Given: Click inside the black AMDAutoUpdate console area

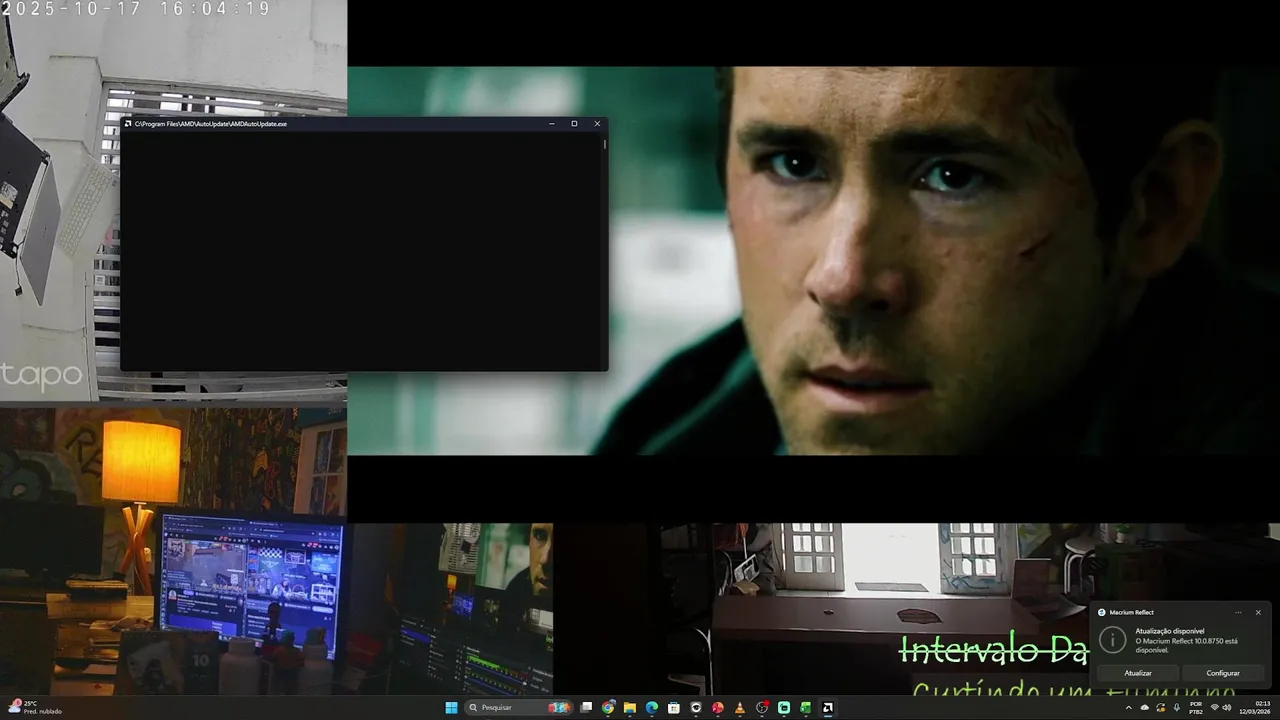Looking at the screenshot, I should [x=361, y=251].
